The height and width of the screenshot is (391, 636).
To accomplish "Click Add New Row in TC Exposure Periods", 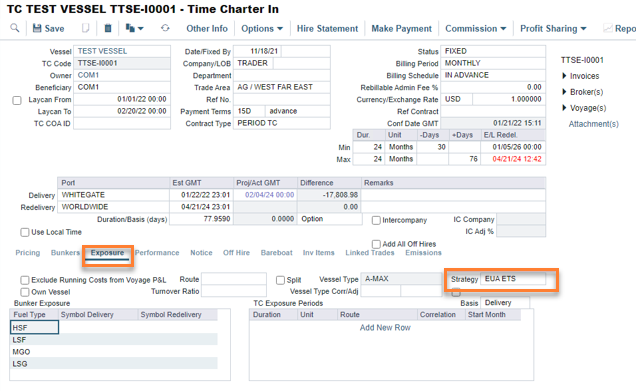I will (x=385, y=328).
